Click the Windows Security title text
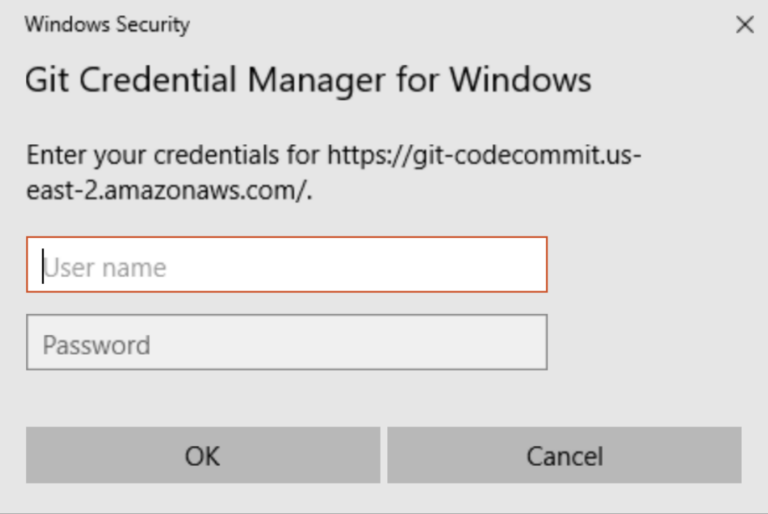 point(107,25)
